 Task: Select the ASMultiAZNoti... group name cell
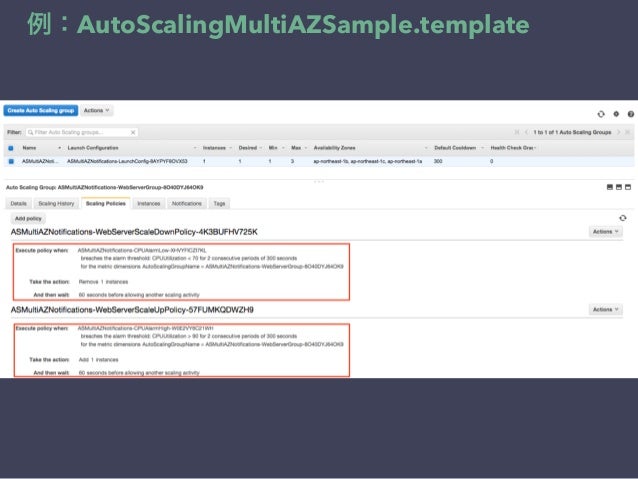click(x=40, y=162)
